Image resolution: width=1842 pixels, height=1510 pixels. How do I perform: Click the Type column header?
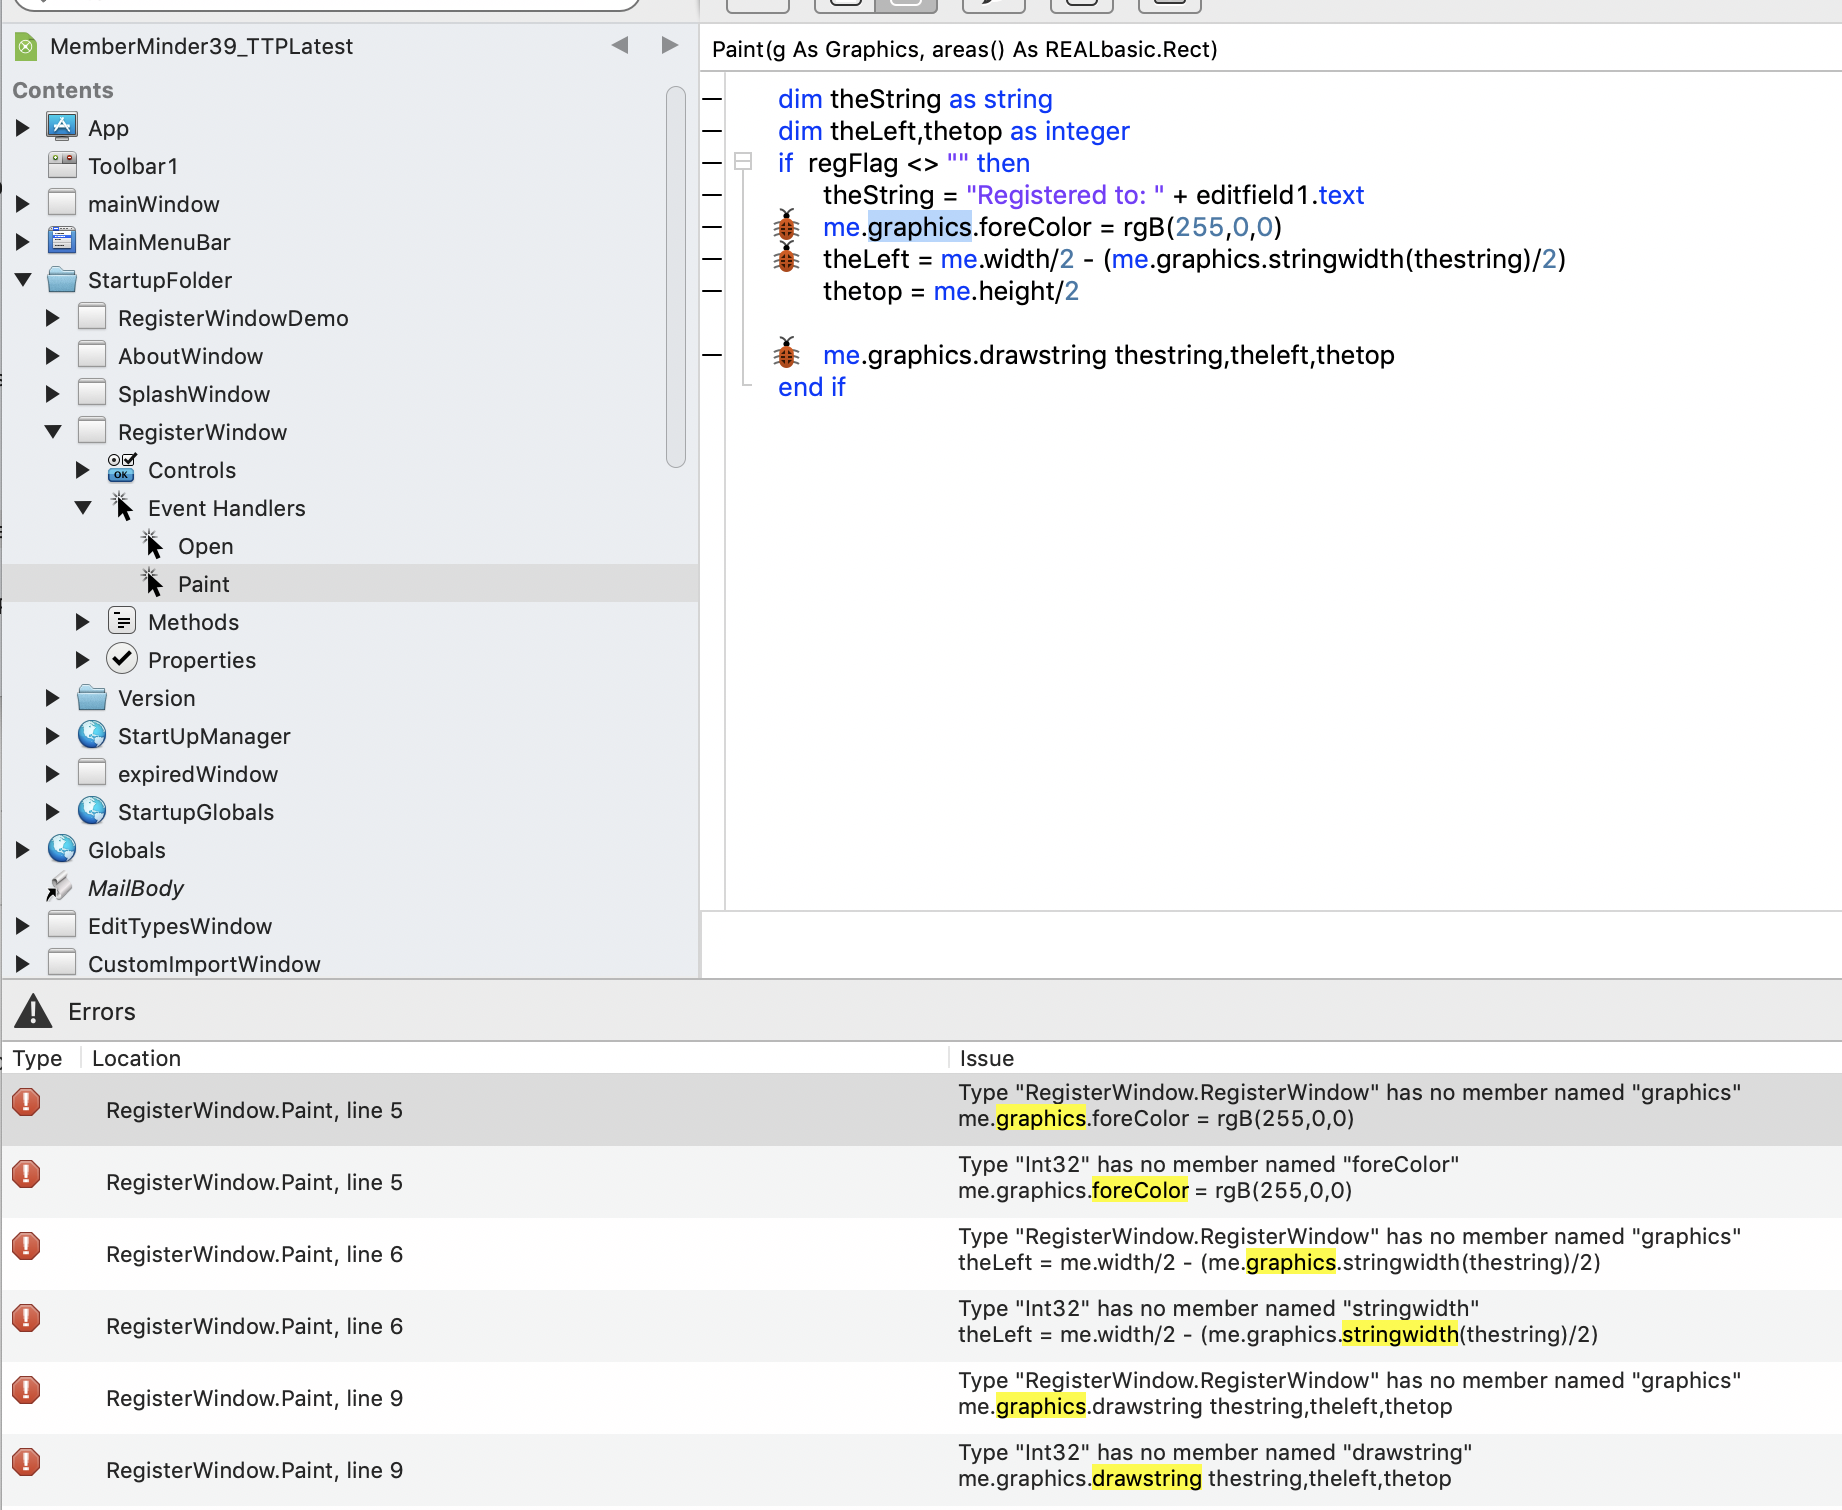pos(38,1058)
